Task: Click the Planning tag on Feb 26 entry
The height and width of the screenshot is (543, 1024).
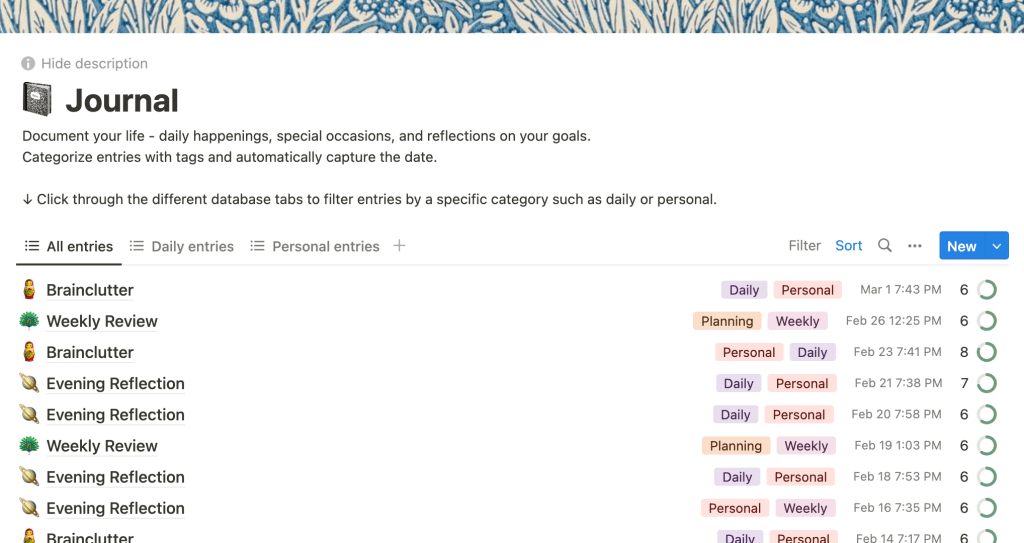Action: (727, 321)
